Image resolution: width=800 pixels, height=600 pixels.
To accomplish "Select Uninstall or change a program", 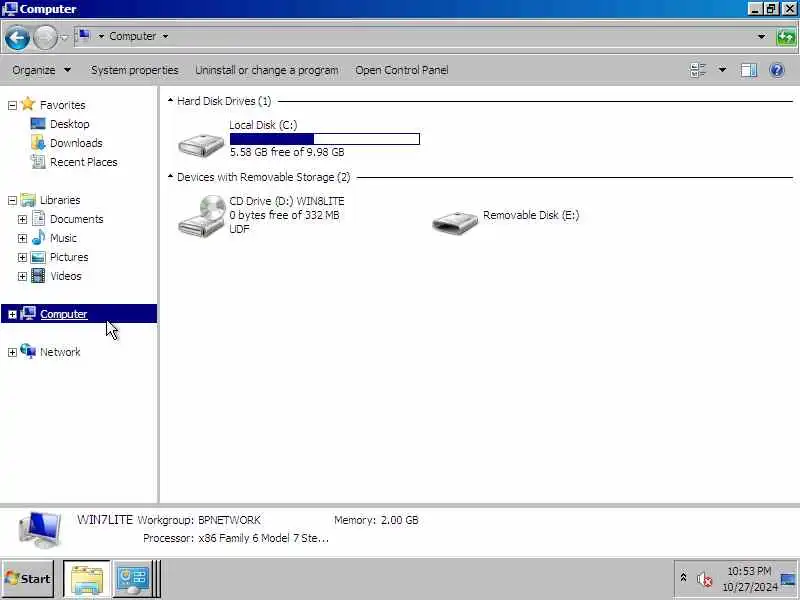I will point(267,70).
